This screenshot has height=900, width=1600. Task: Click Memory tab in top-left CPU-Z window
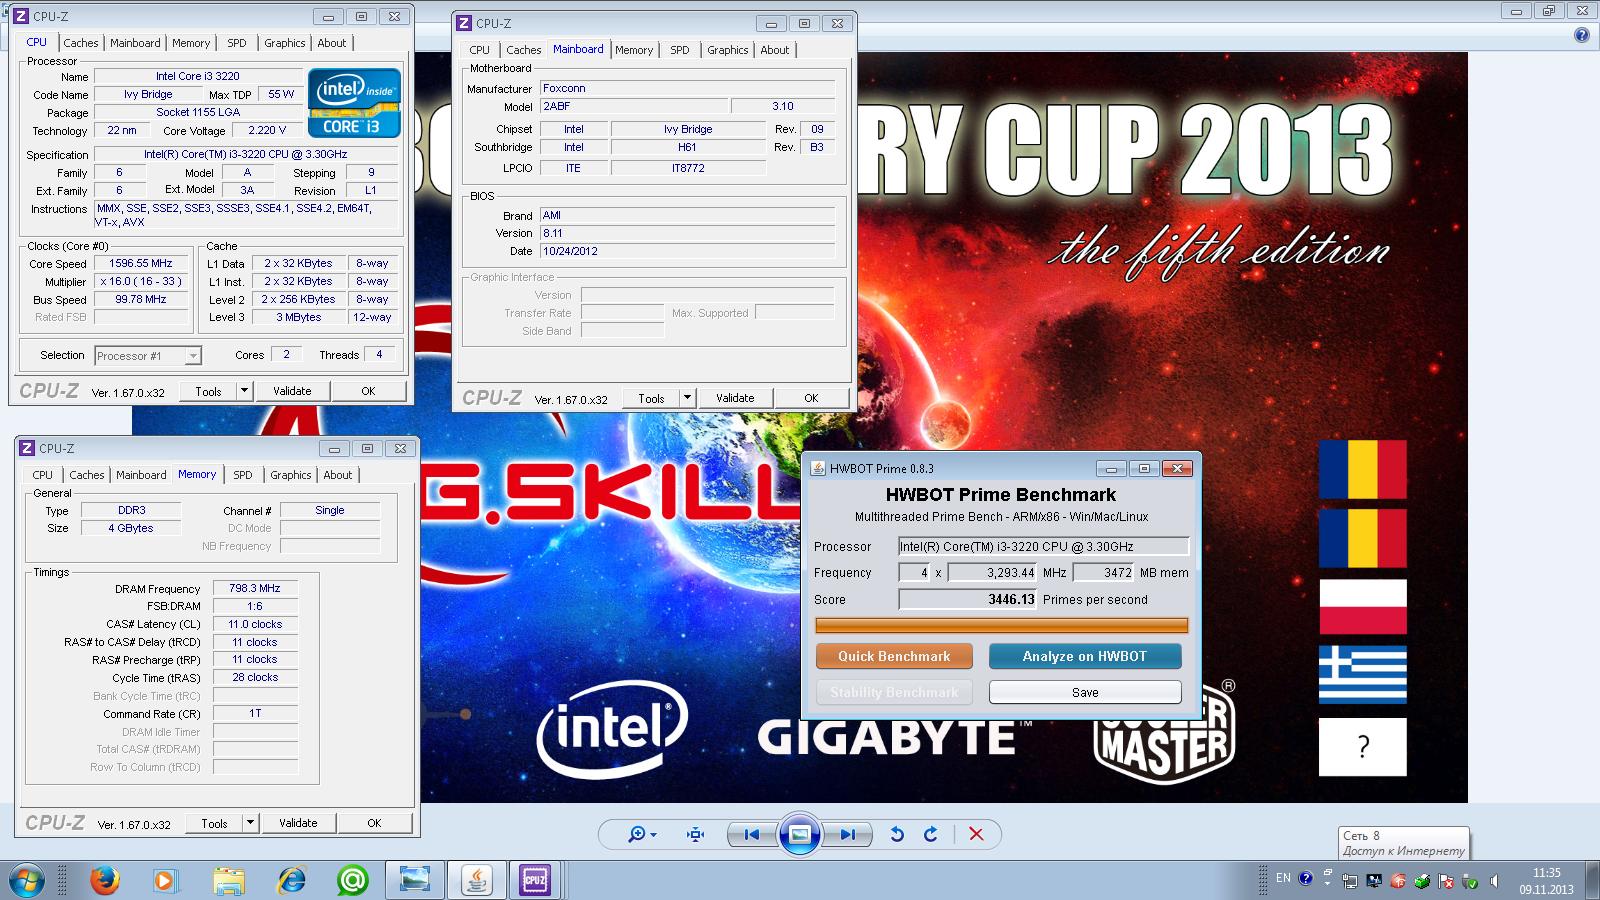(x=191, y=43)
